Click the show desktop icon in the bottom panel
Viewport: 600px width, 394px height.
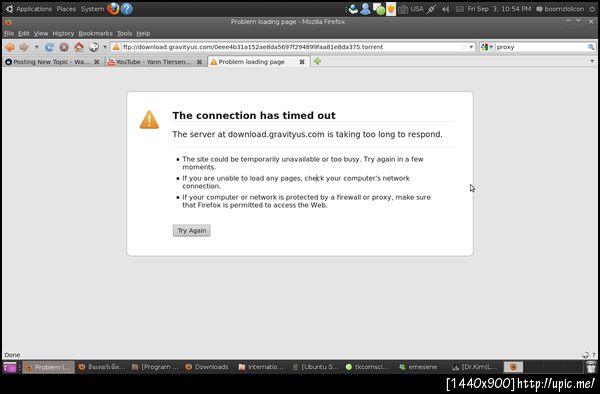pyautogui.click(x=10, y=367)
